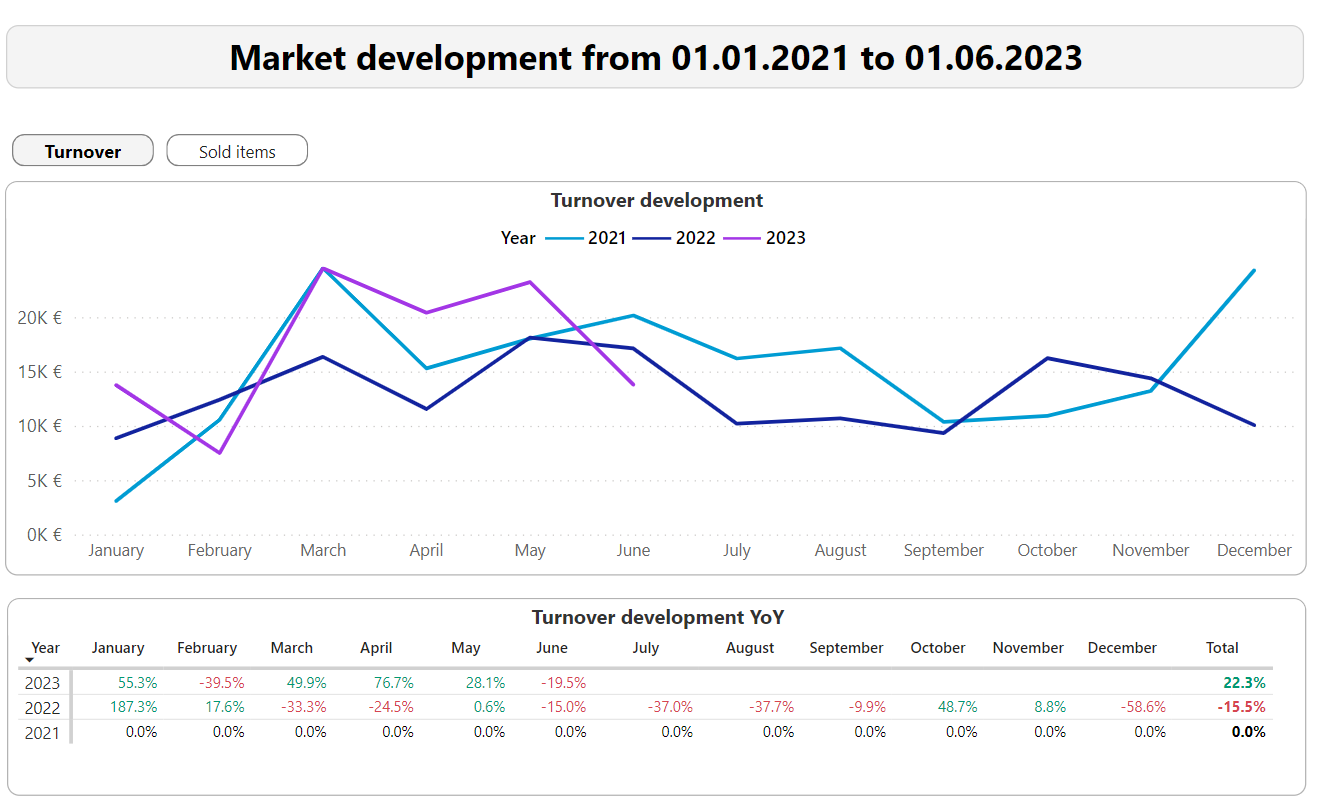
Task: Click the 20K € y-axis label
Action: point(40,318)
